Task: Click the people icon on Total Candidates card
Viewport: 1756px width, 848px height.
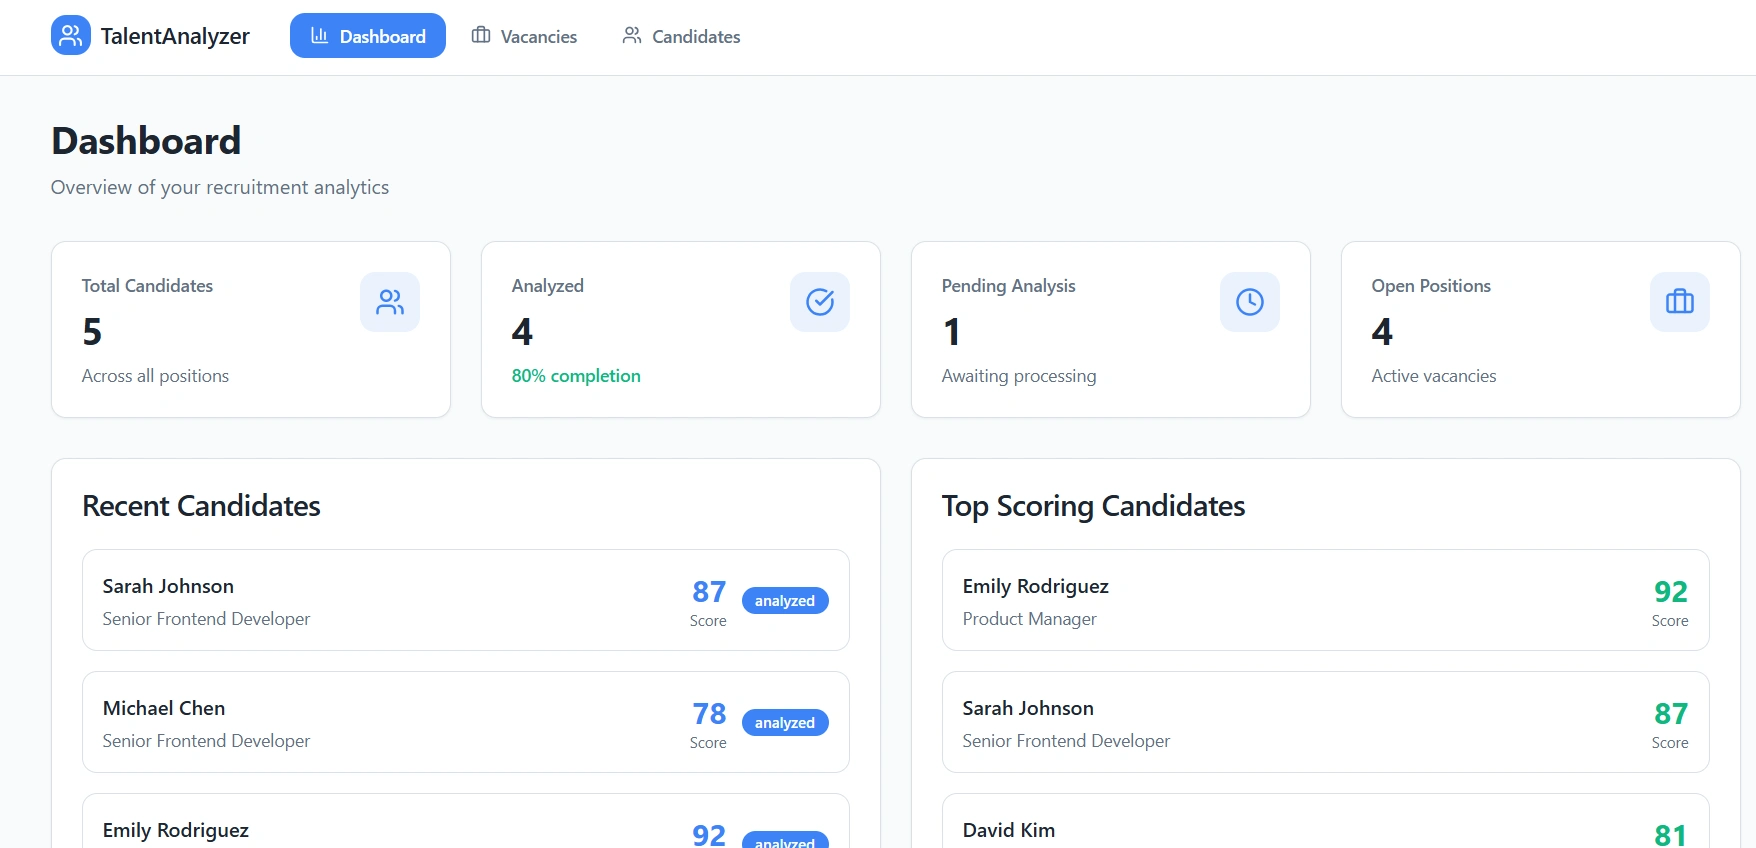Action: coord(390,302)
